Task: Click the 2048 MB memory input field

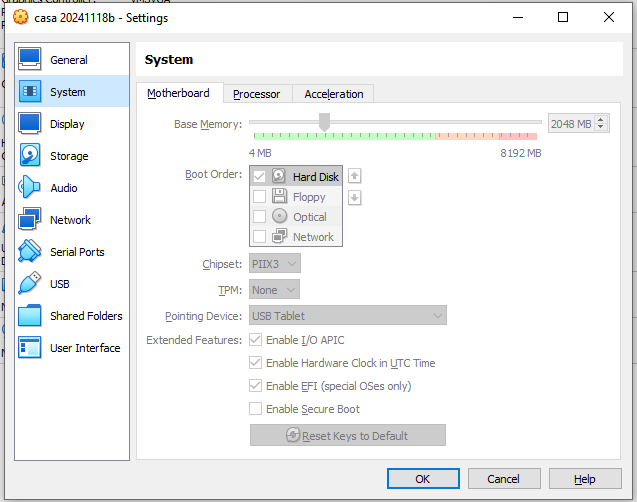Action: [x=571, y=123]
